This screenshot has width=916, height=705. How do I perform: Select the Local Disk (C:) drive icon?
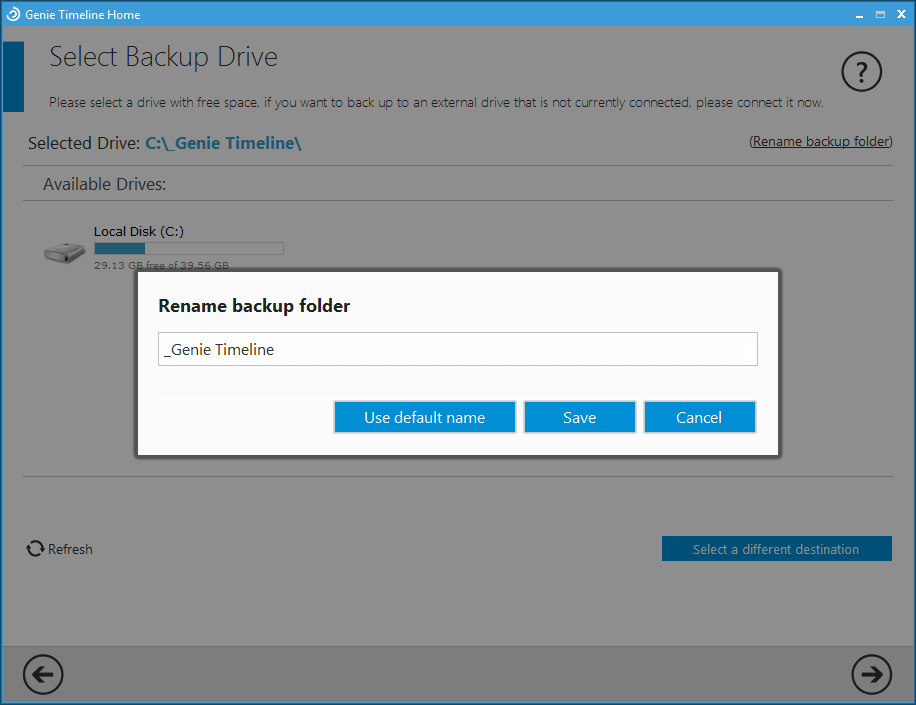tap(65, 252)
